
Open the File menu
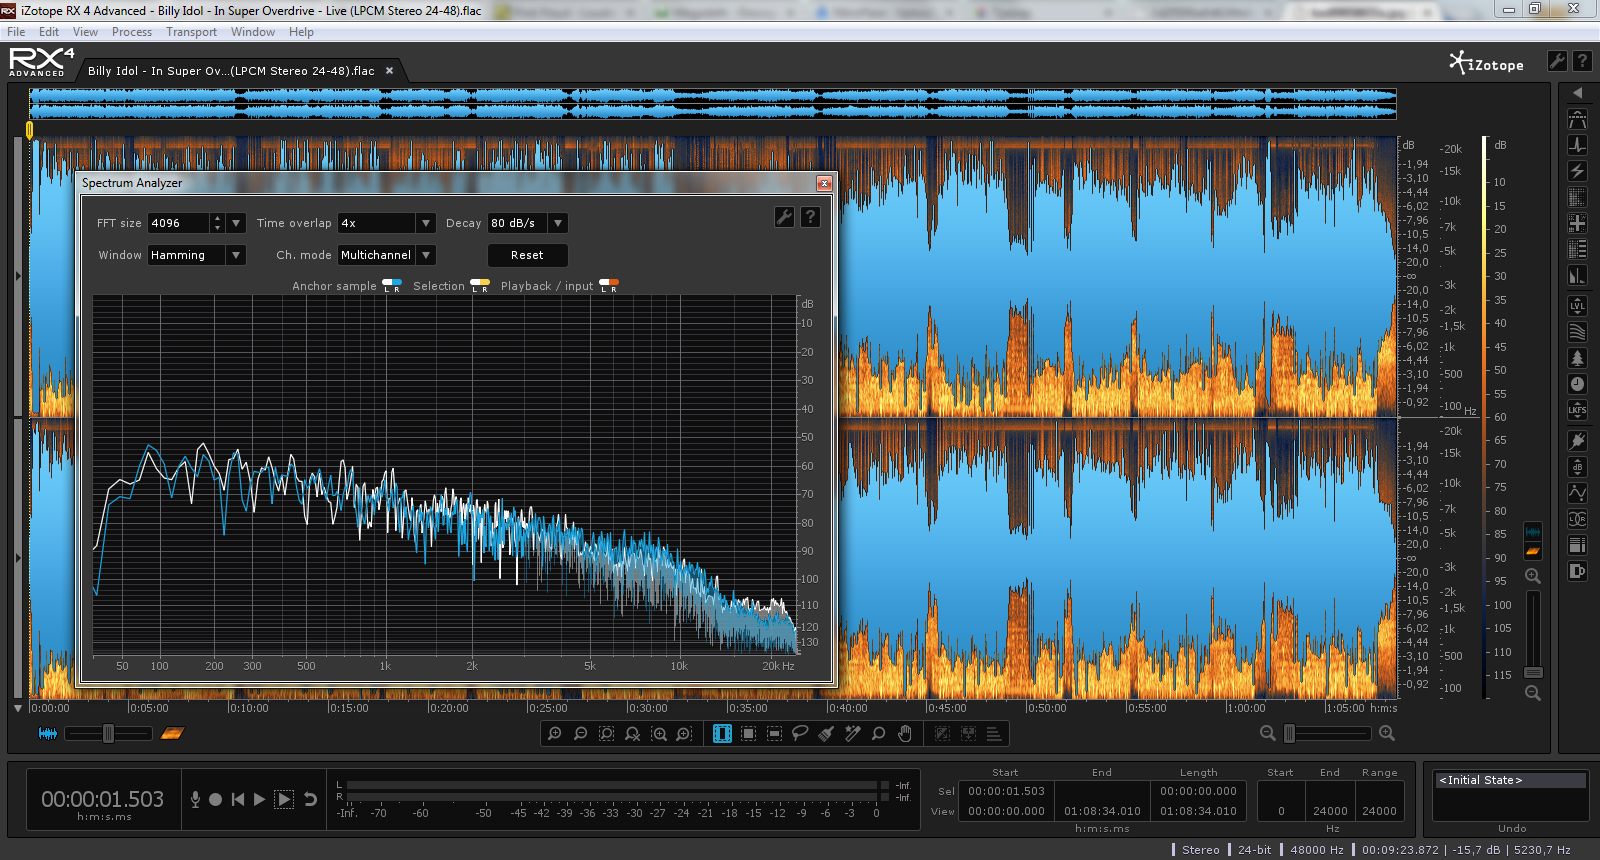pyautogui.click(x=16, y=32)
